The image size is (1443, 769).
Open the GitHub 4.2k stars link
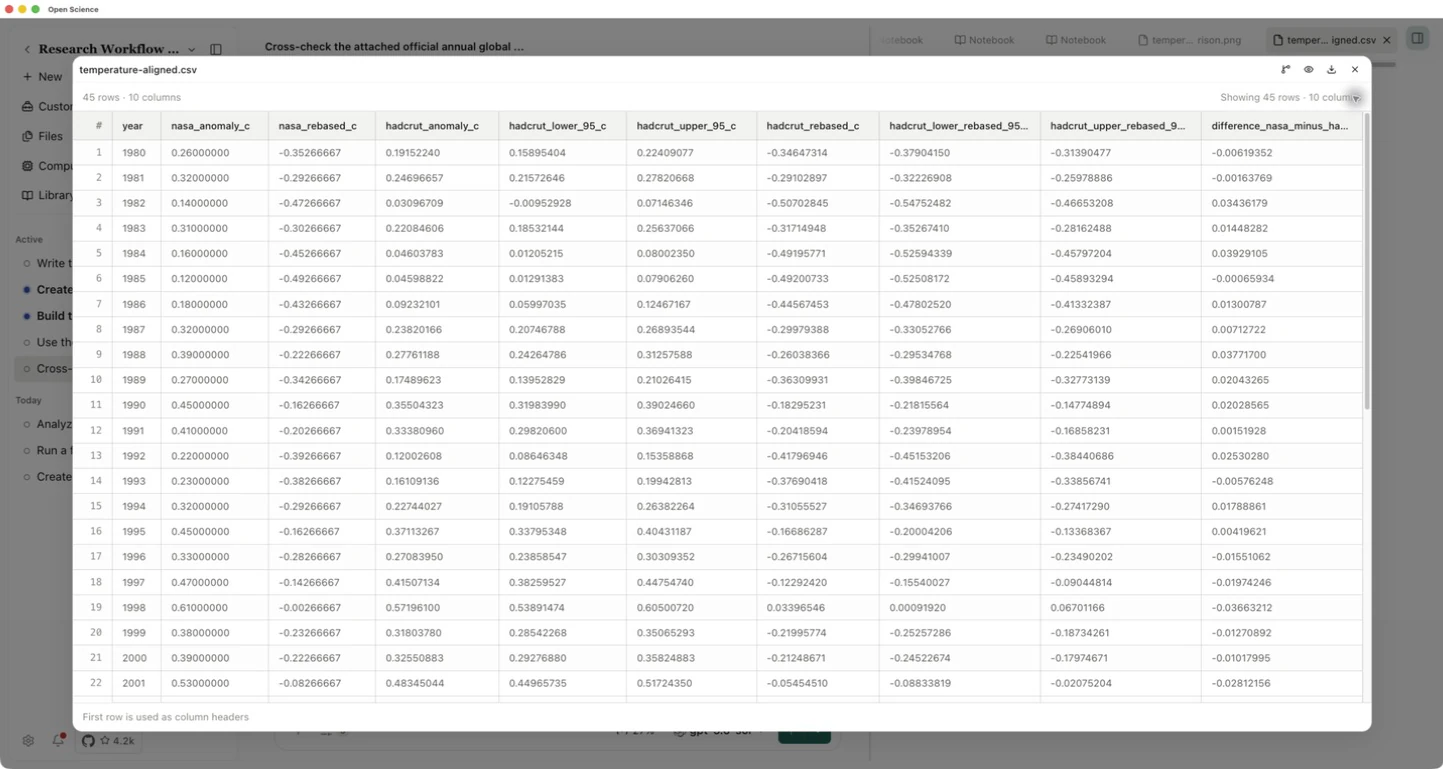(x=109, y=741)
